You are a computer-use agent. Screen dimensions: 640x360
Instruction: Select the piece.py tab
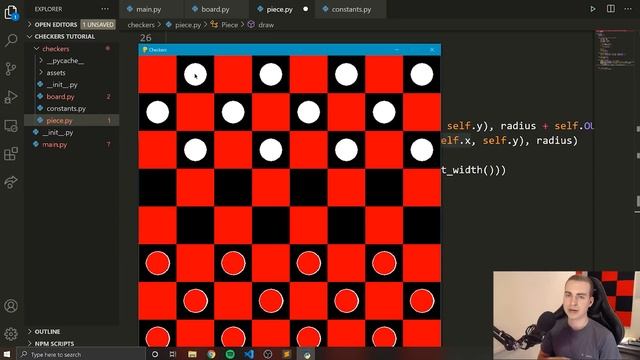[x=280, y=9]
